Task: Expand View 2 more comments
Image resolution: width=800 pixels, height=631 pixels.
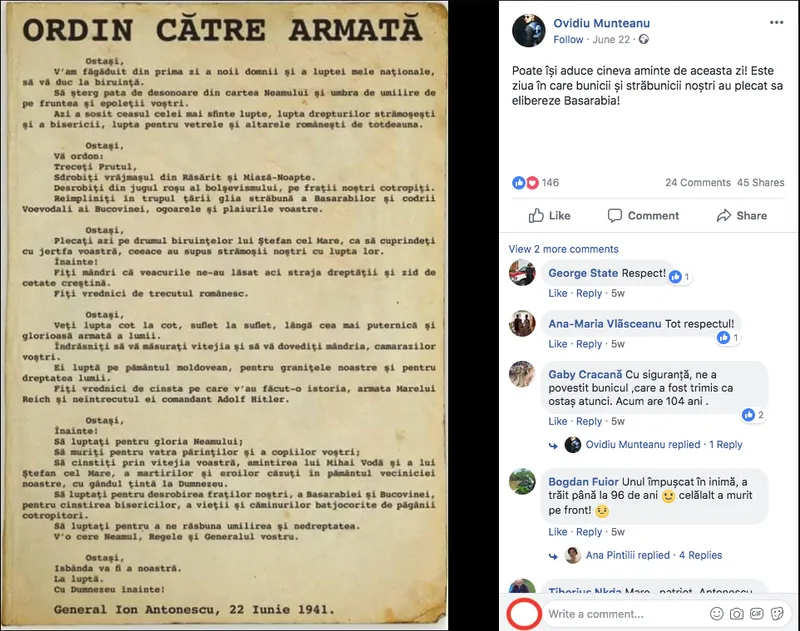Action: pos(563,249)
